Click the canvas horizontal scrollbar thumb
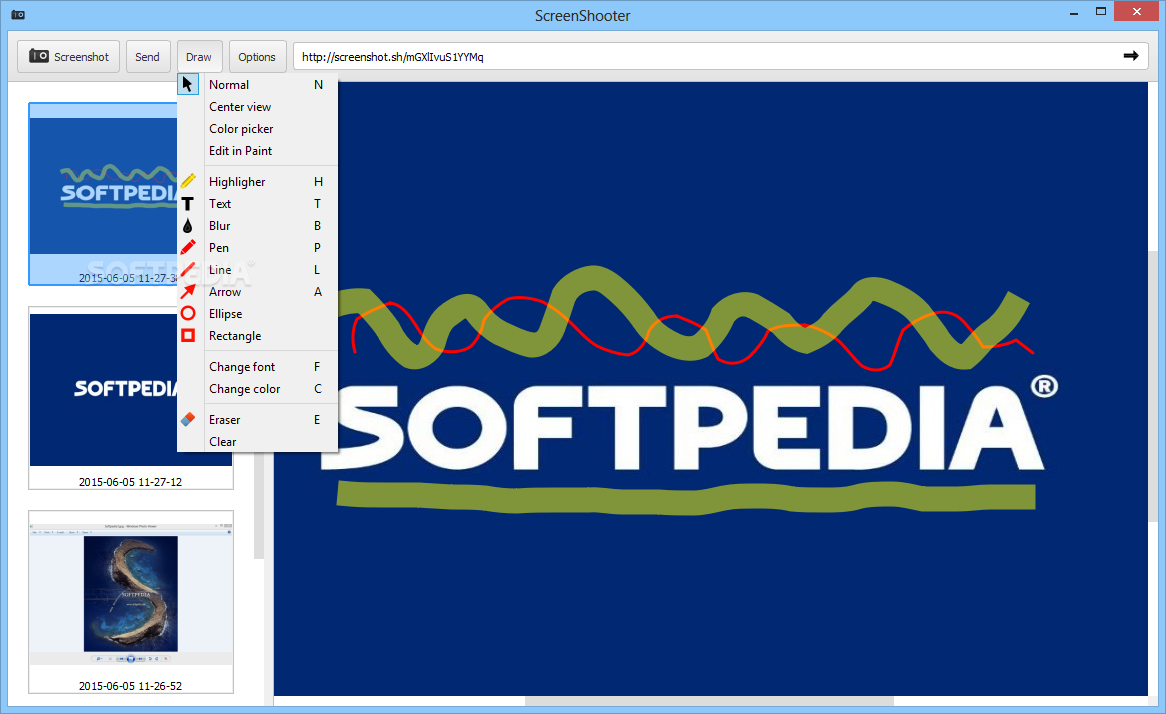Screen dimensions: 1166x714 pos(709,701)
